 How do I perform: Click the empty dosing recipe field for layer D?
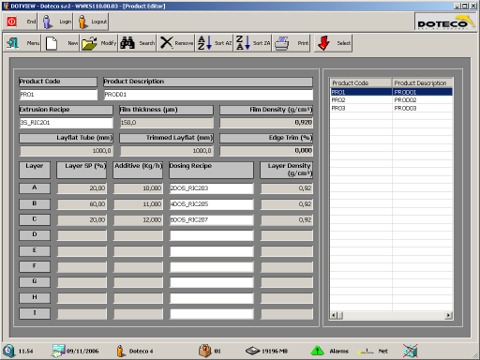click(211, 235)
